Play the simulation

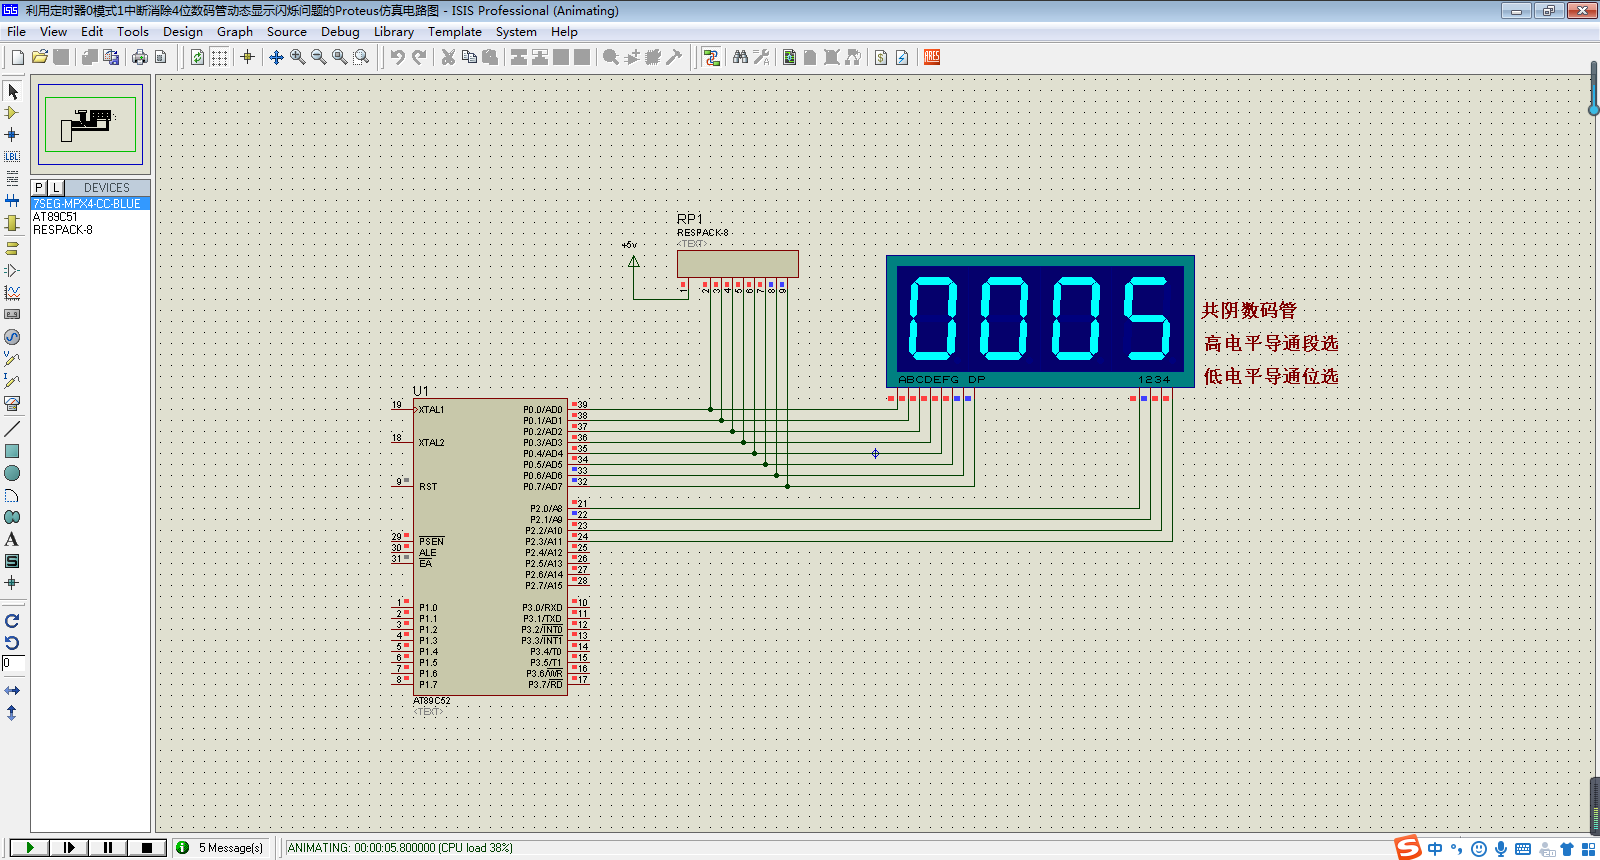[x=29, y=847]
